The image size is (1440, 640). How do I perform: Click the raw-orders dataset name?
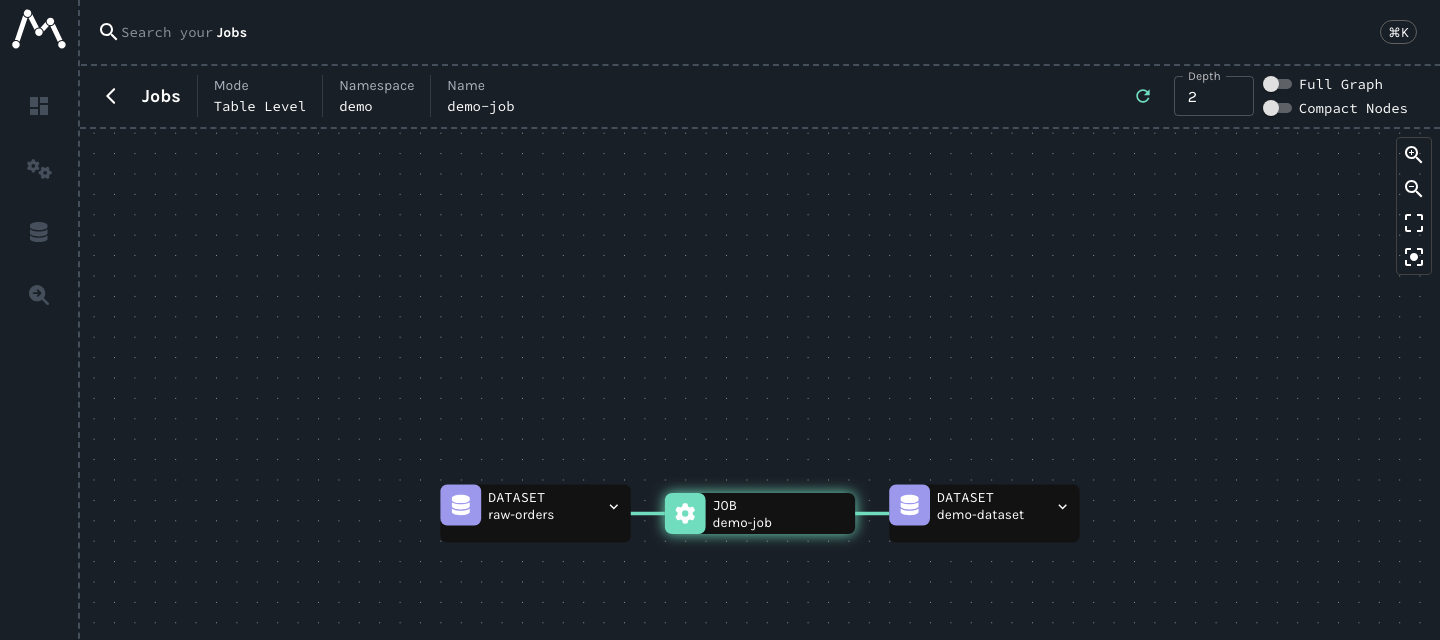click(x=521, y=515)
